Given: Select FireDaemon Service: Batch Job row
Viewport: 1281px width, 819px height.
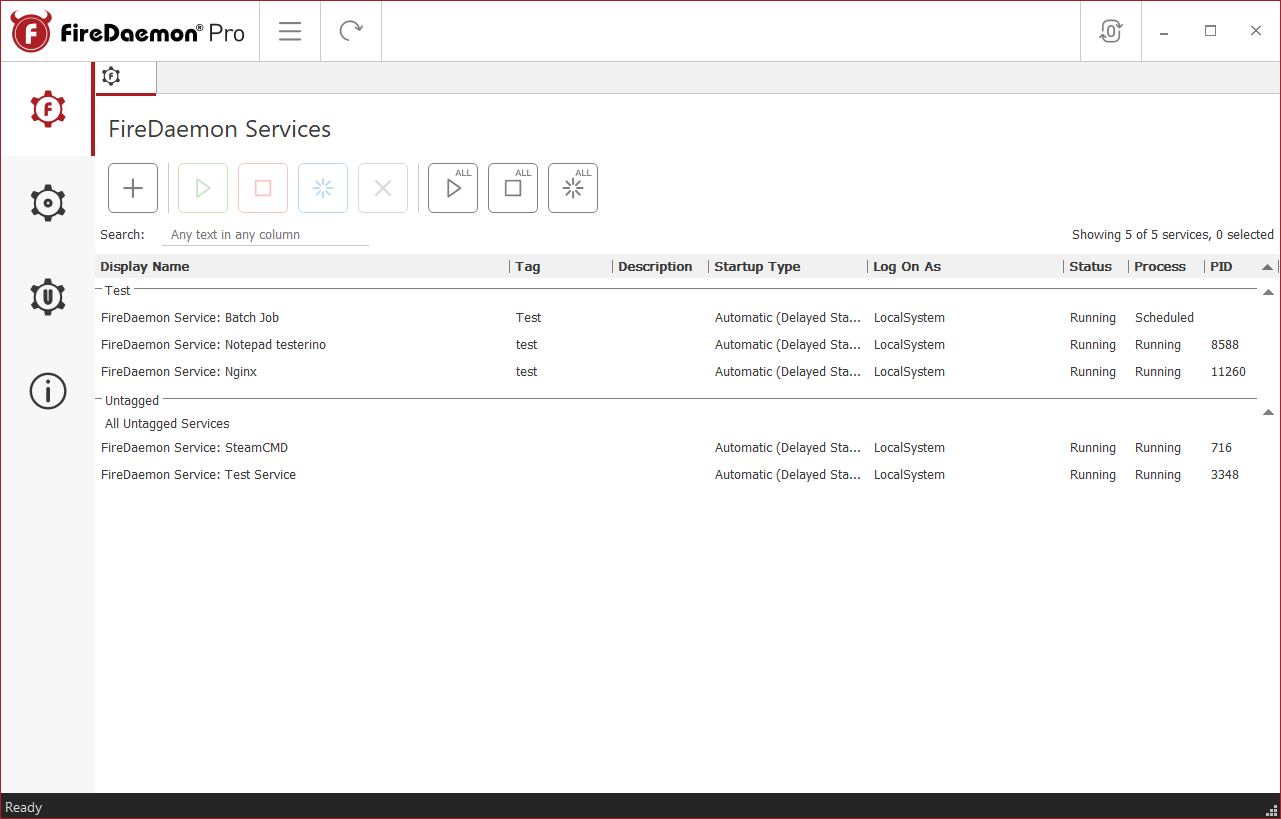Looking at the screenshot, I should (677, 318).
